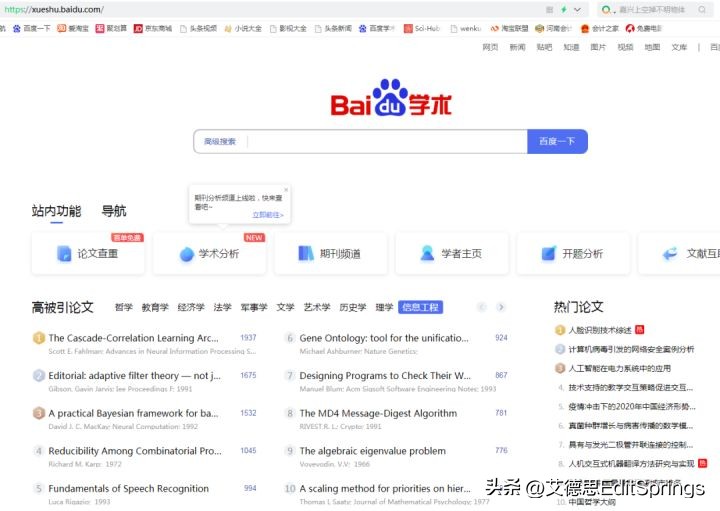This screenshot has height=511, width=720.
Task: Click the grid icon in the address bar
Action: (550, 9)
